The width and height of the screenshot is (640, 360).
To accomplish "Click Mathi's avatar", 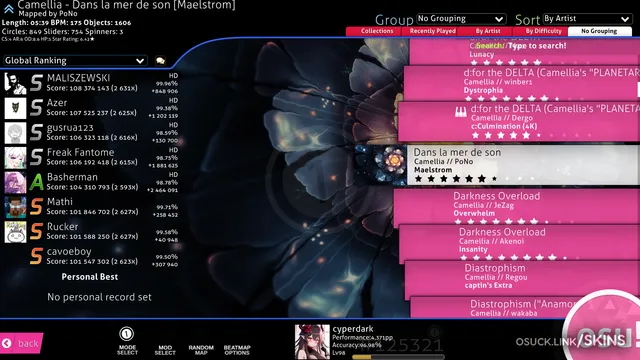I will 15,207.
